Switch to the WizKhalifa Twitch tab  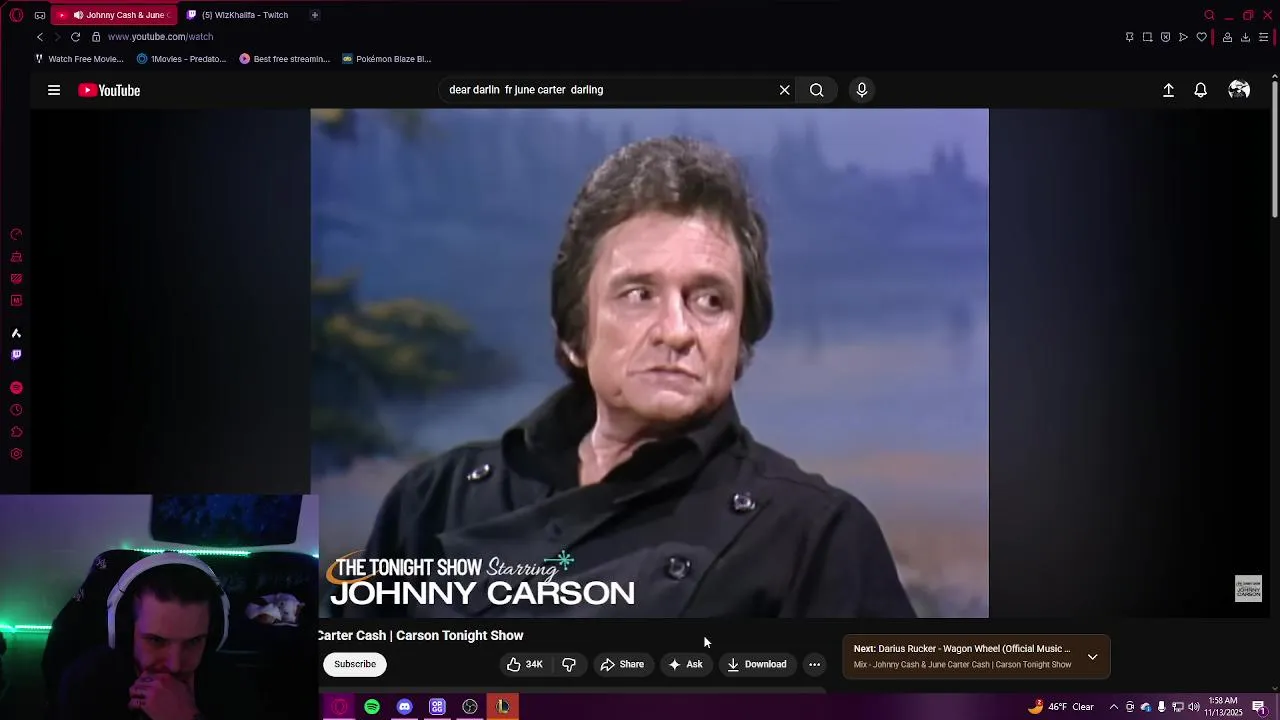pos(244,15)
